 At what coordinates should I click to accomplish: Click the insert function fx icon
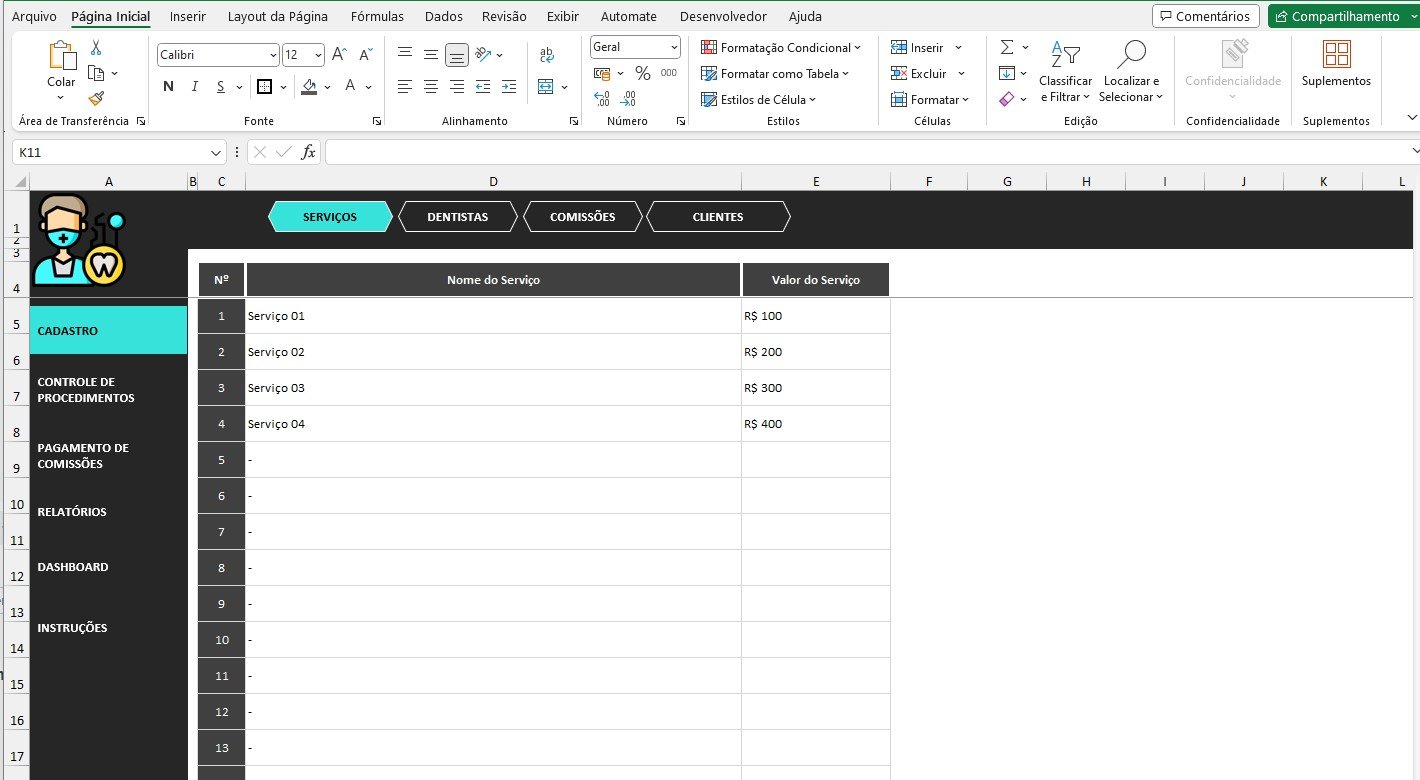coord(308,152)
